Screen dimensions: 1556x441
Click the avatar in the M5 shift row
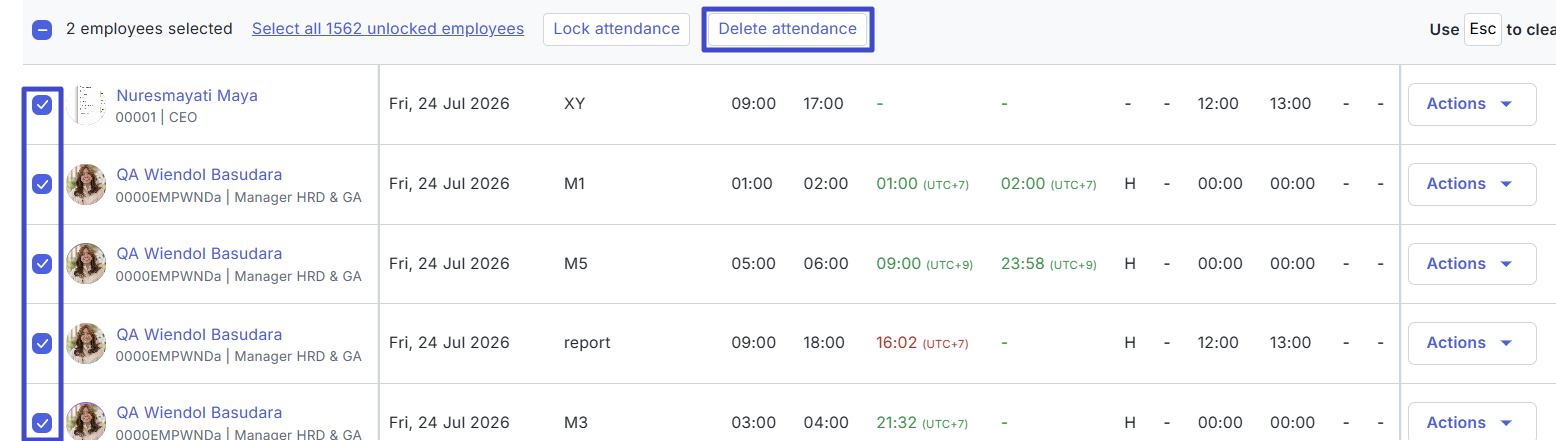(x=86, y=264)
